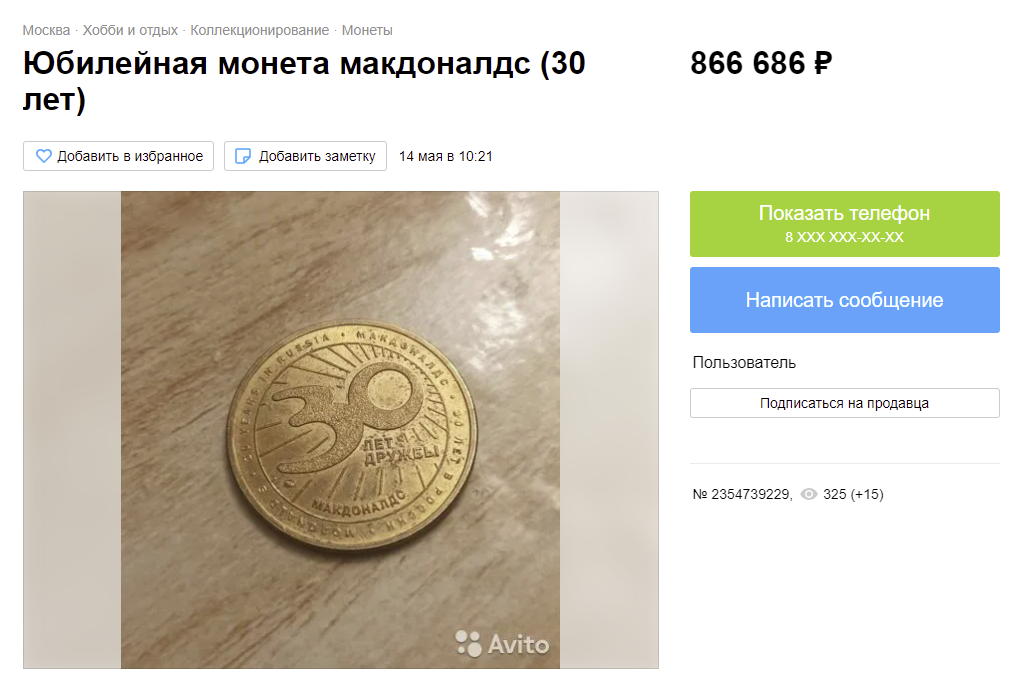Screen dimensions: 1022x680
Task: Click the eye views icon
Action: (808, 494)
